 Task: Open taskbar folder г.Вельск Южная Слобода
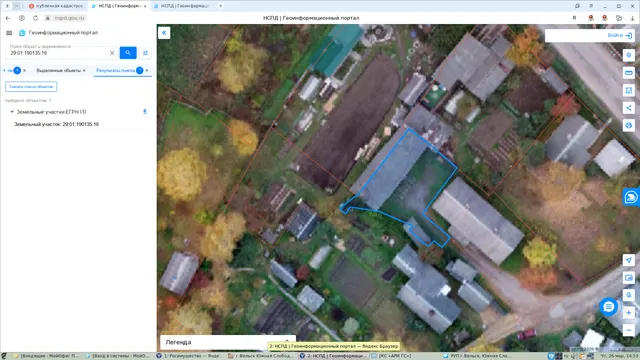click(x=261, y=356)
